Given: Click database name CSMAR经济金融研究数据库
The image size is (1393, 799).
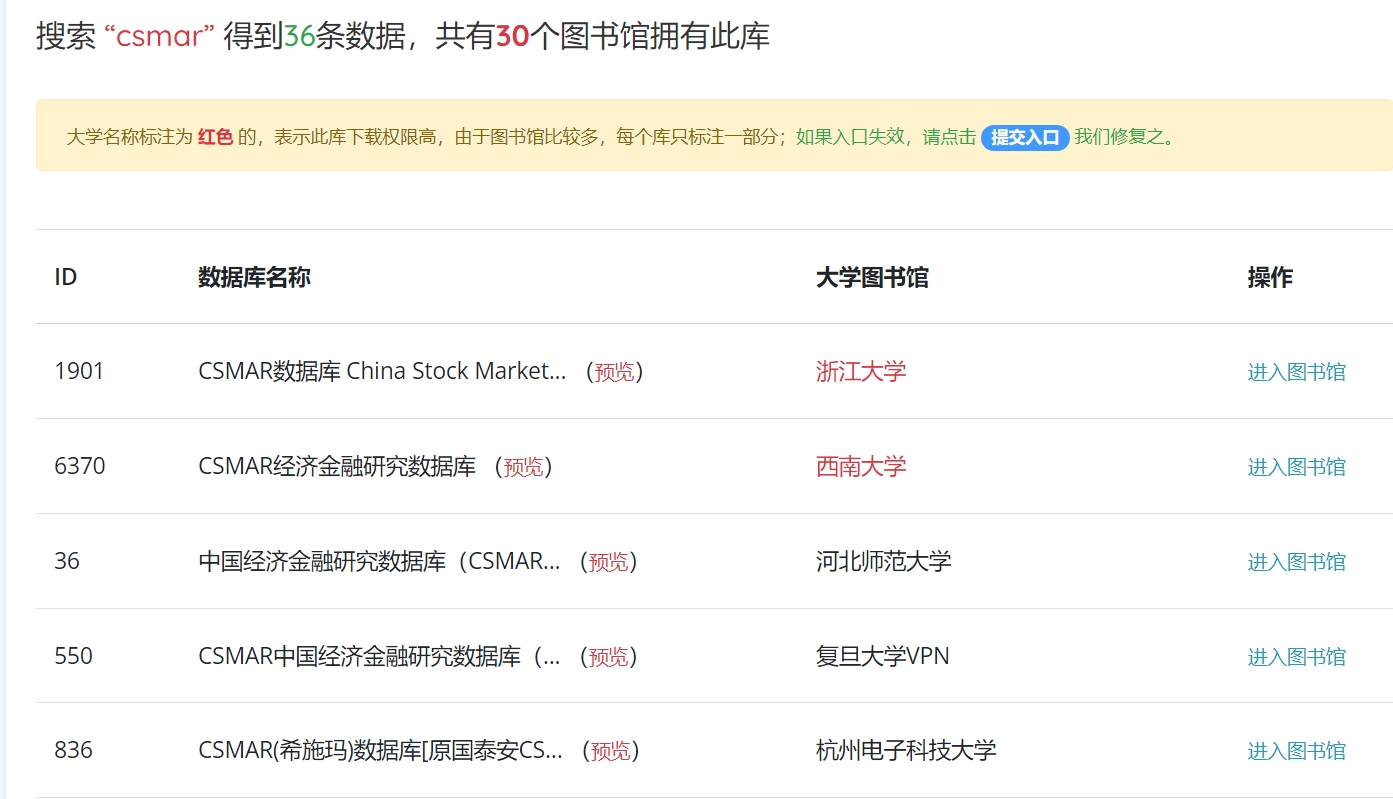Looking at the screenshot, I should pos(337,467).
